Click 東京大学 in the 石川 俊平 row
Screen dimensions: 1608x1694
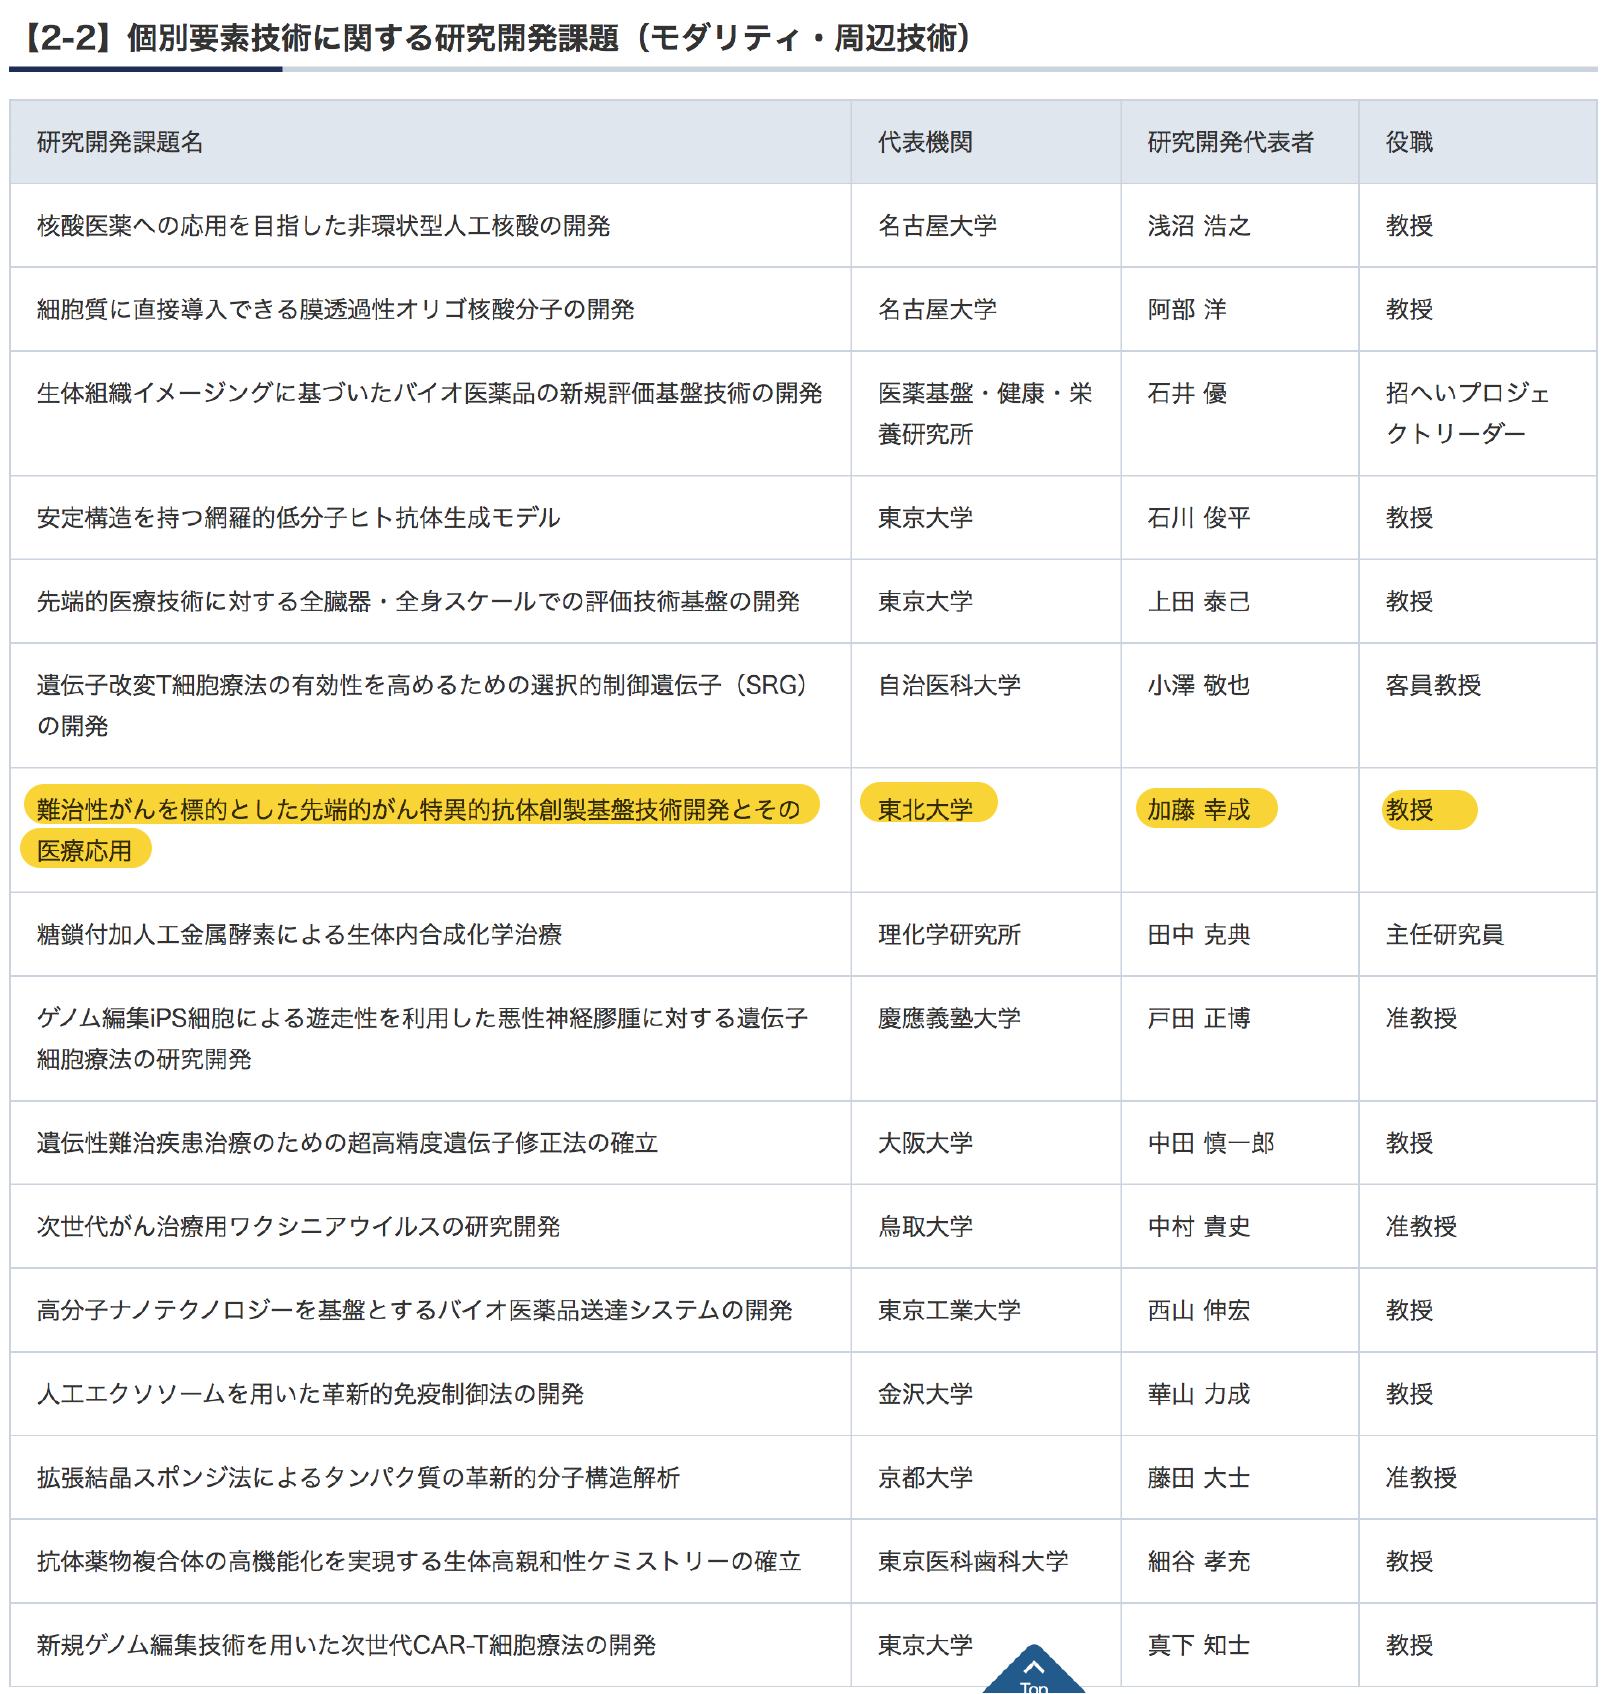[x=925, y=518]
